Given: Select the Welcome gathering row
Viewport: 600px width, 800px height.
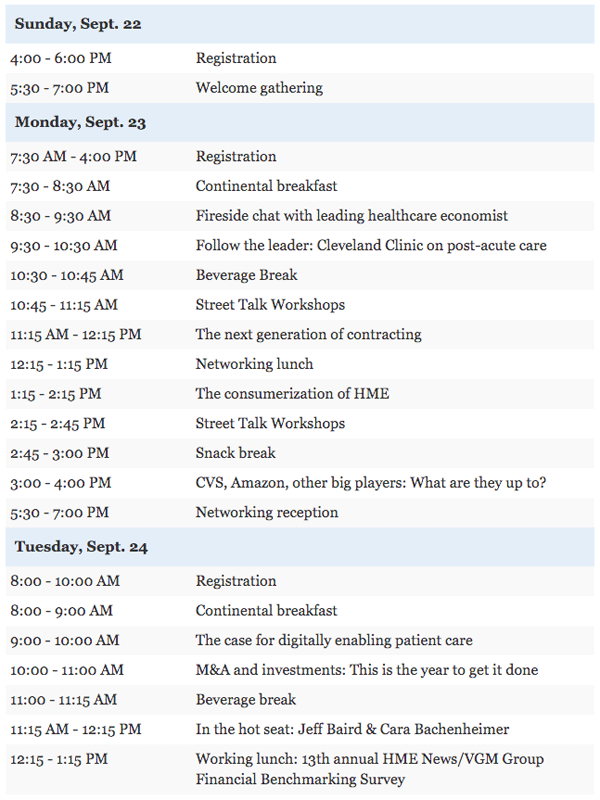Looking at the screenshot, I should pos(300,88).
